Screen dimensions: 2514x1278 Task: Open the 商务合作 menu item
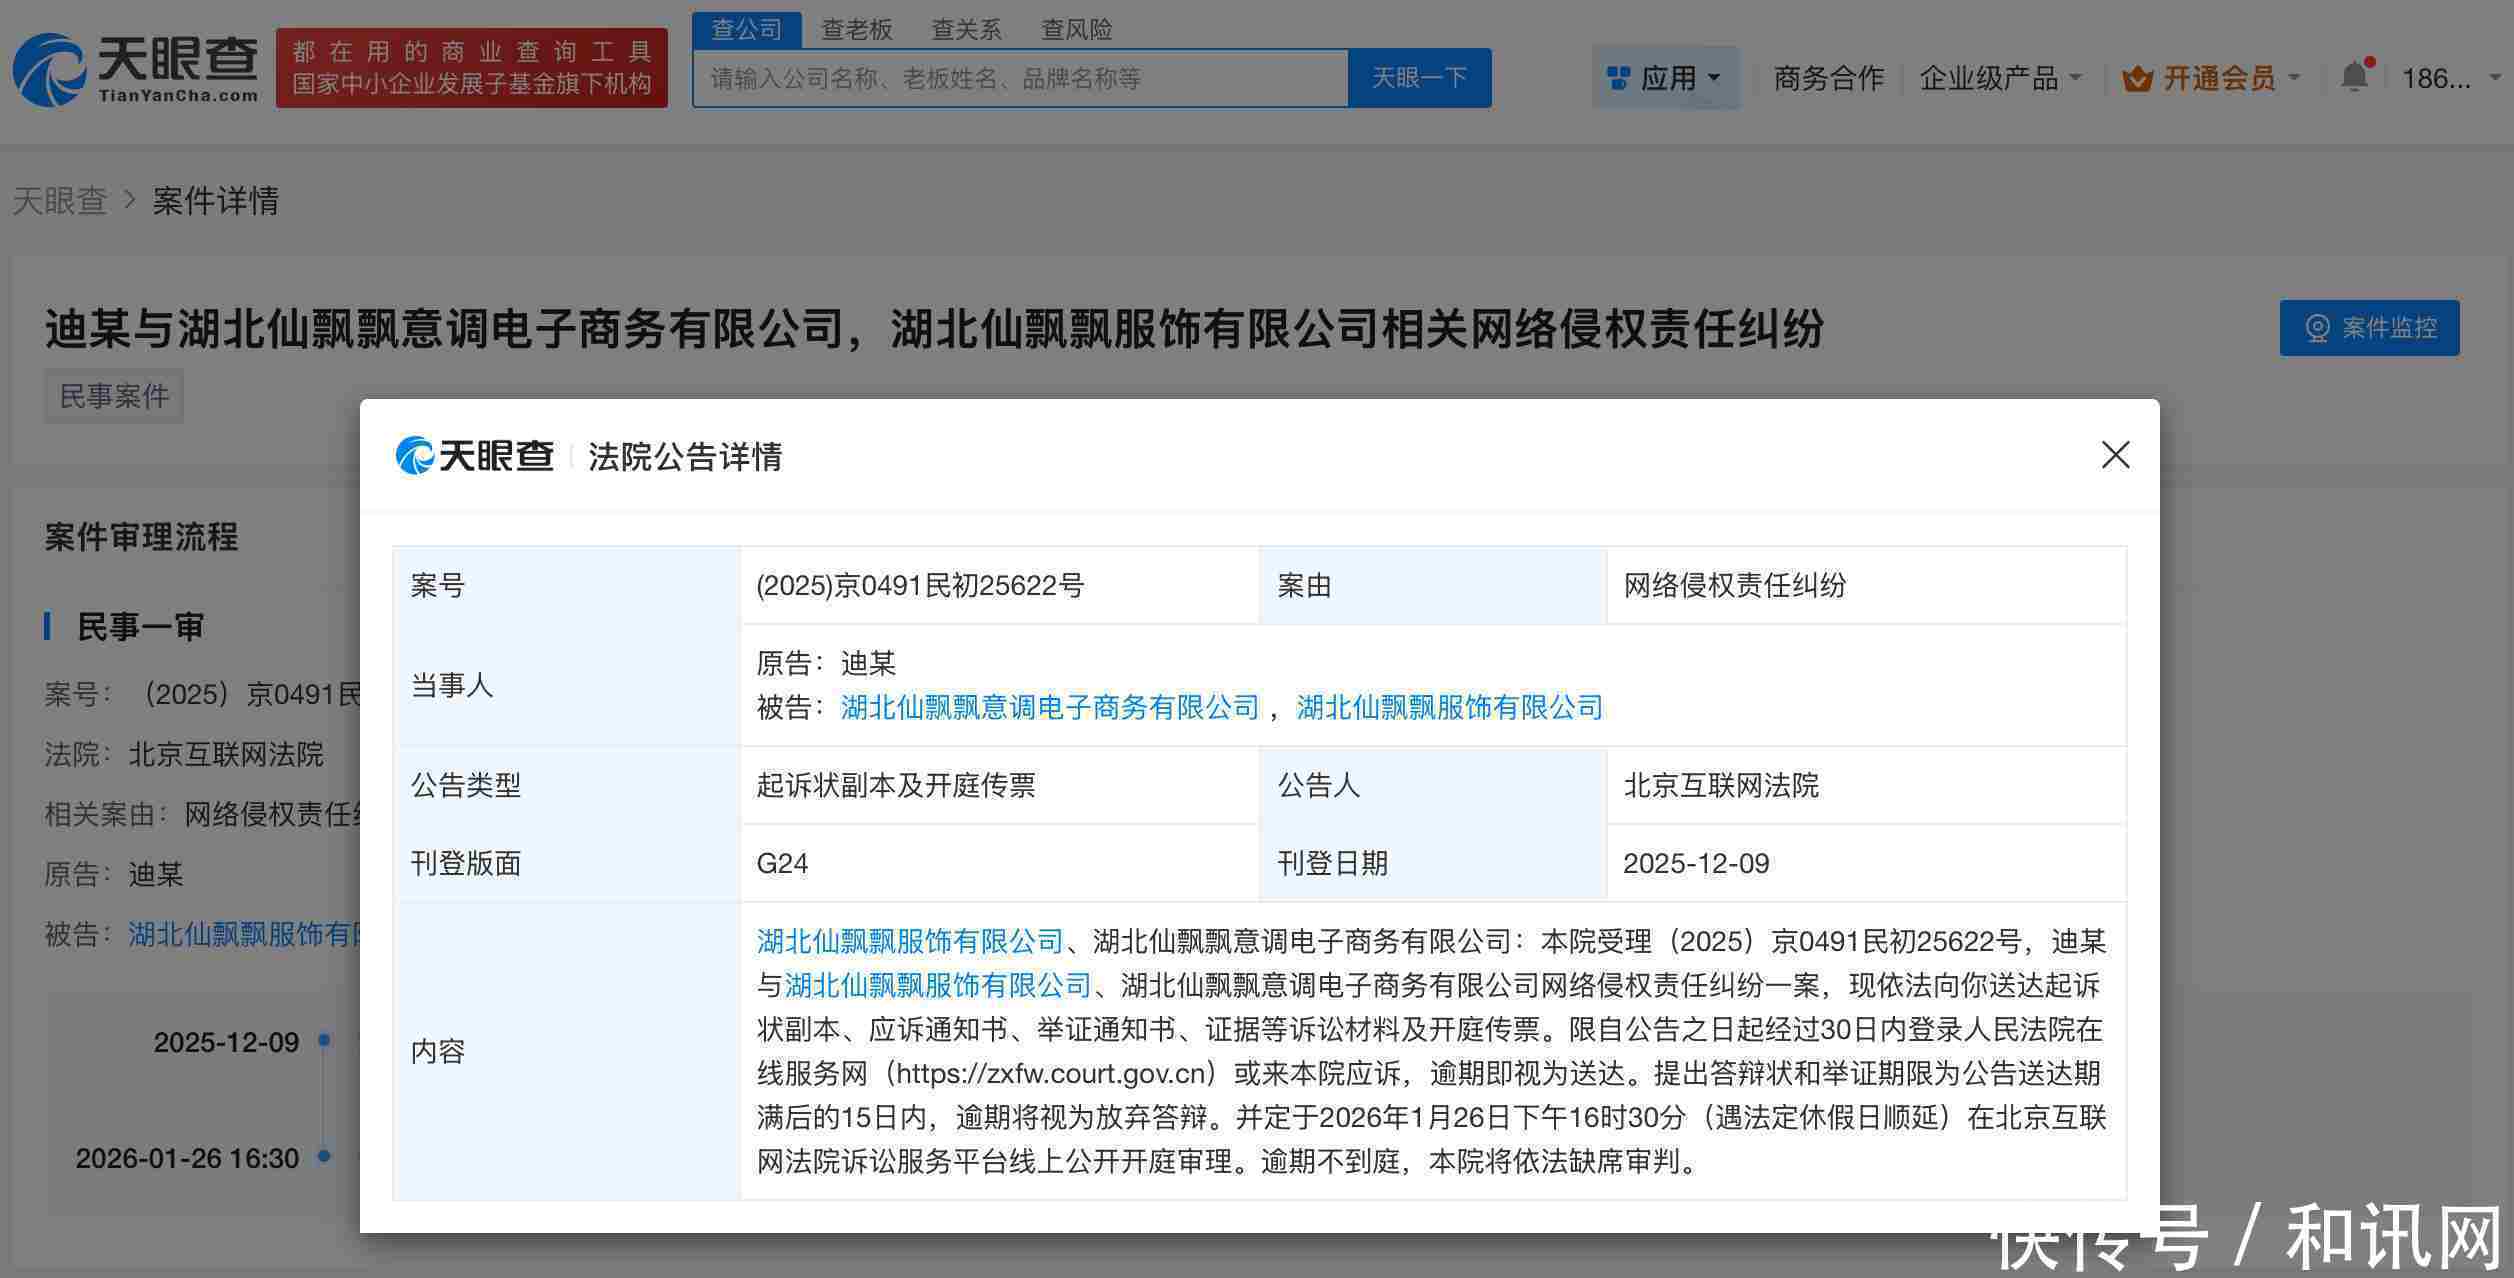click(1828, 77)
